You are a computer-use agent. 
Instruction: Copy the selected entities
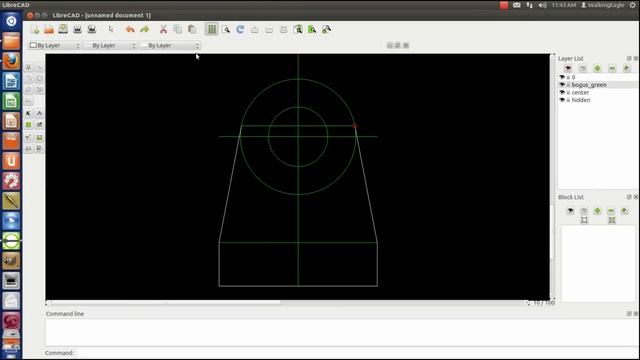click(x=178, y=29)
